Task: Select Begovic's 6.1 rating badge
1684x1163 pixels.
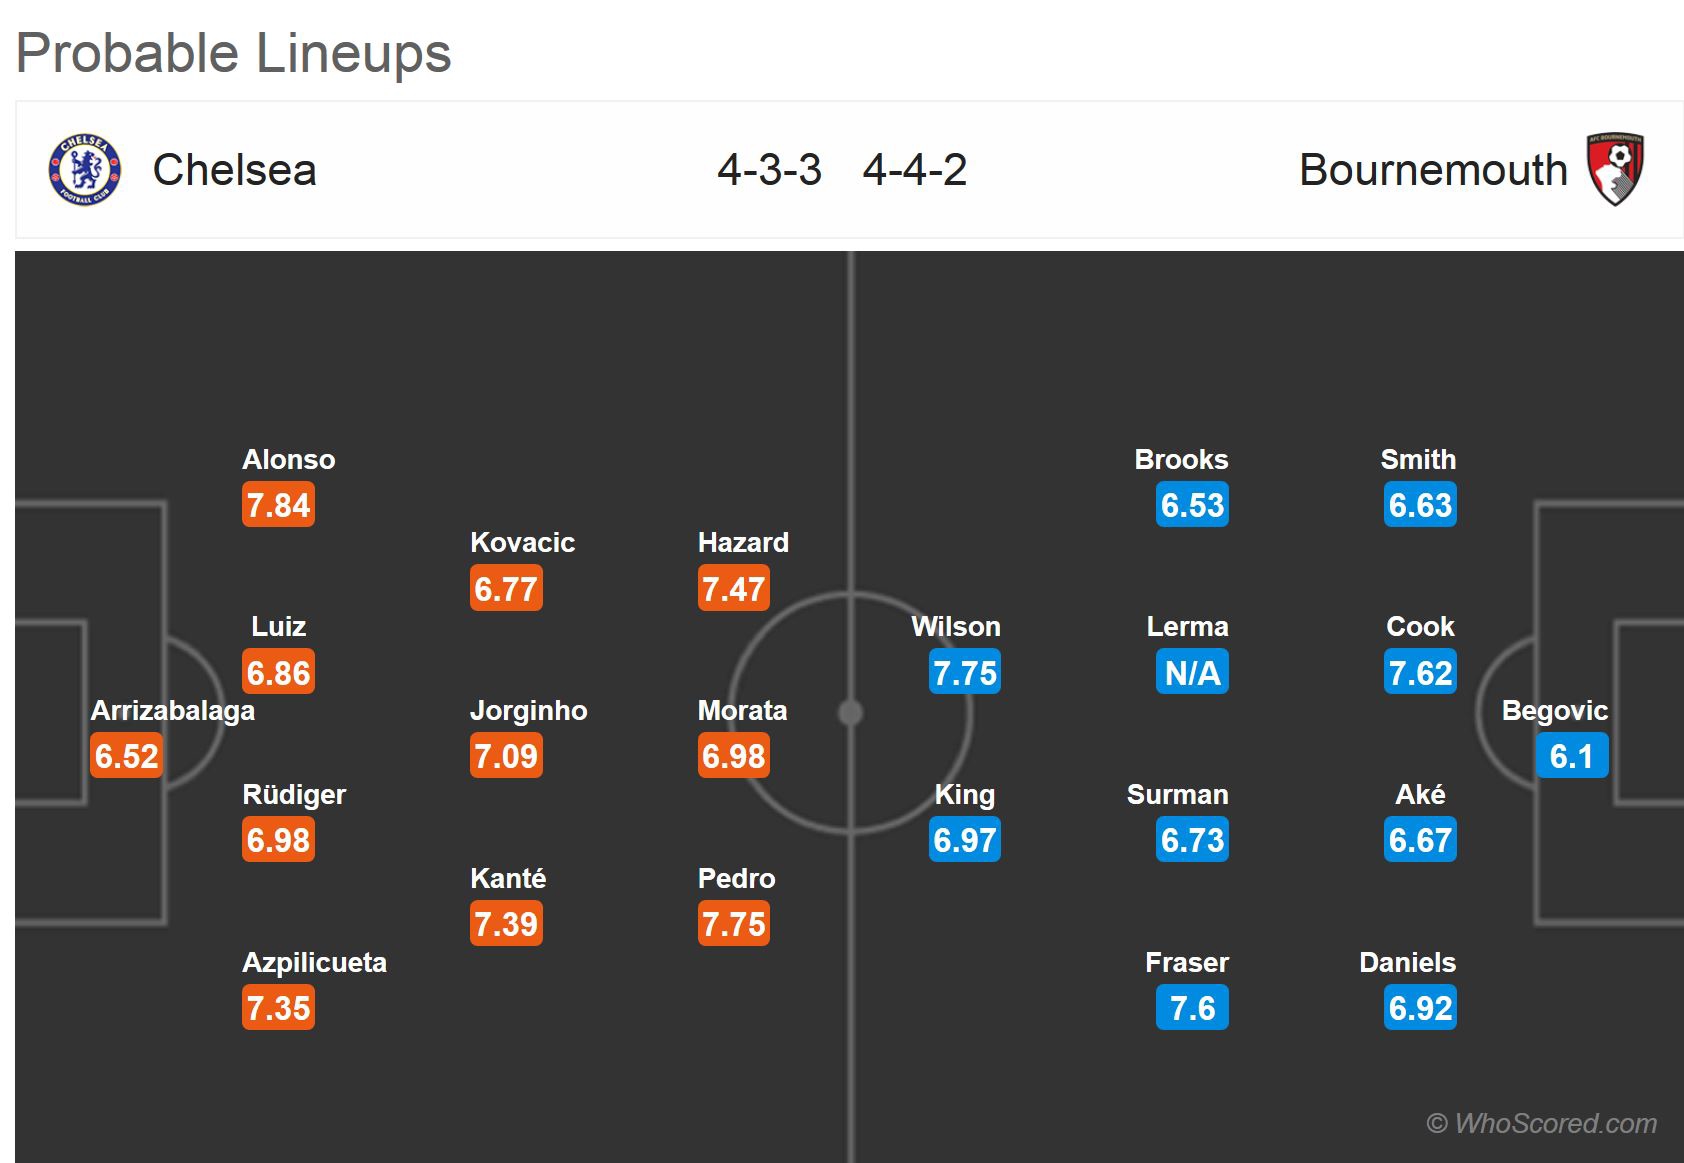Action: [x=1571, y=756]
